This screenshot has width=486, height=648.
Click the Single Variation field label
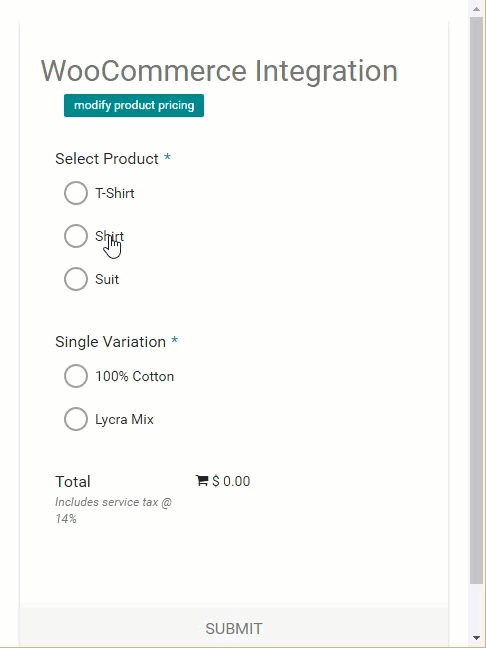click(x=111, y=342)
